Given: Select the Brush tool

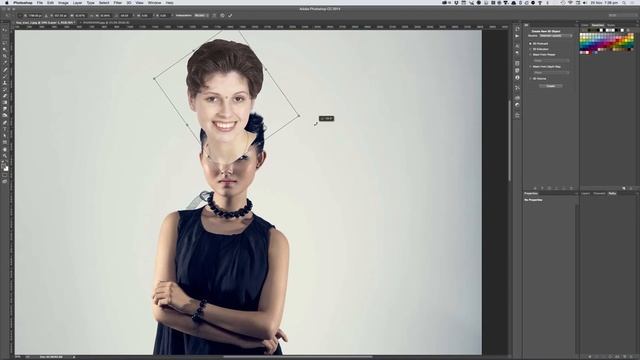Looking at the screenshot, I should click(5, 76).
